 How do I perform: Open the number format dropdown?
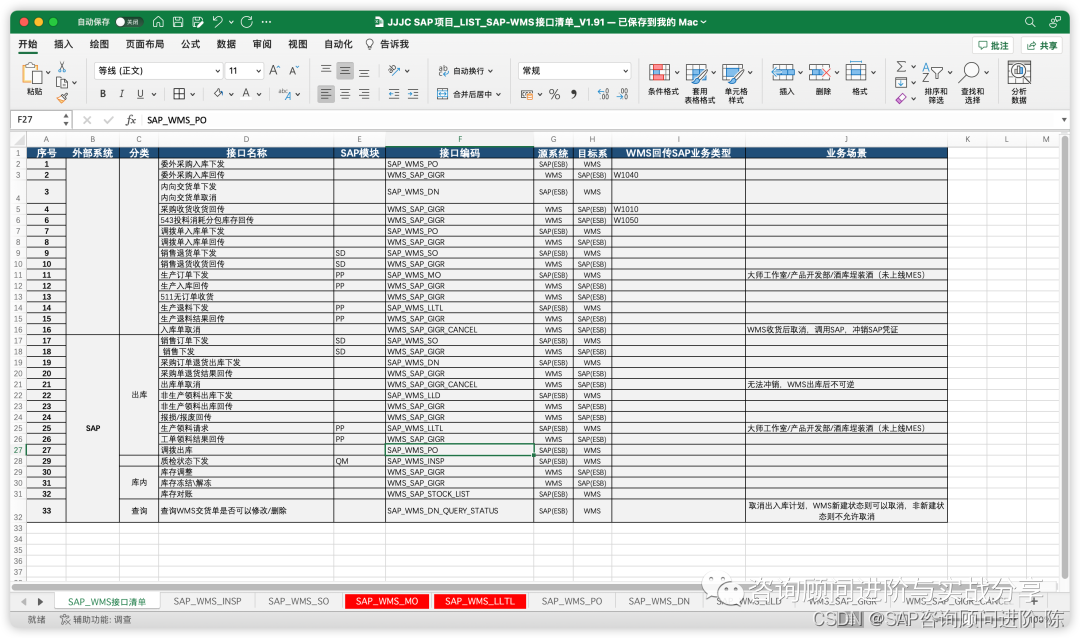click(x=625, y=70)
